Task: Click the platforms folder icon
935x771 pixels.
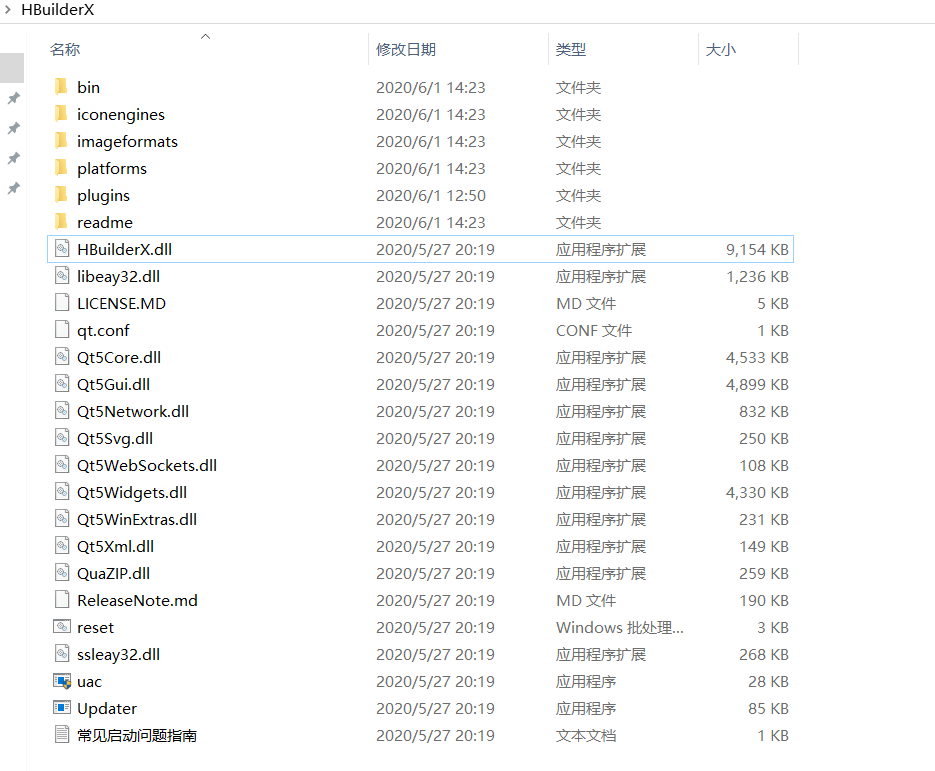Action: pos(61,168)
